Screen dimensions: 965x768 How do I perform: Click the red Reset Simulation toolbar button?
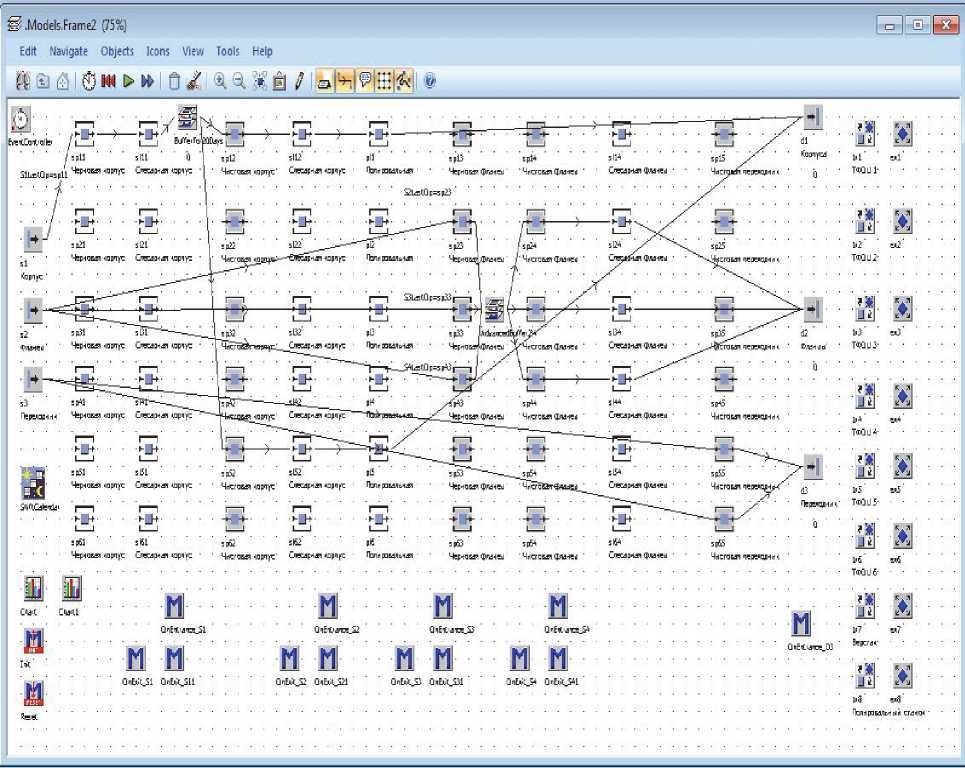[108, 81]
